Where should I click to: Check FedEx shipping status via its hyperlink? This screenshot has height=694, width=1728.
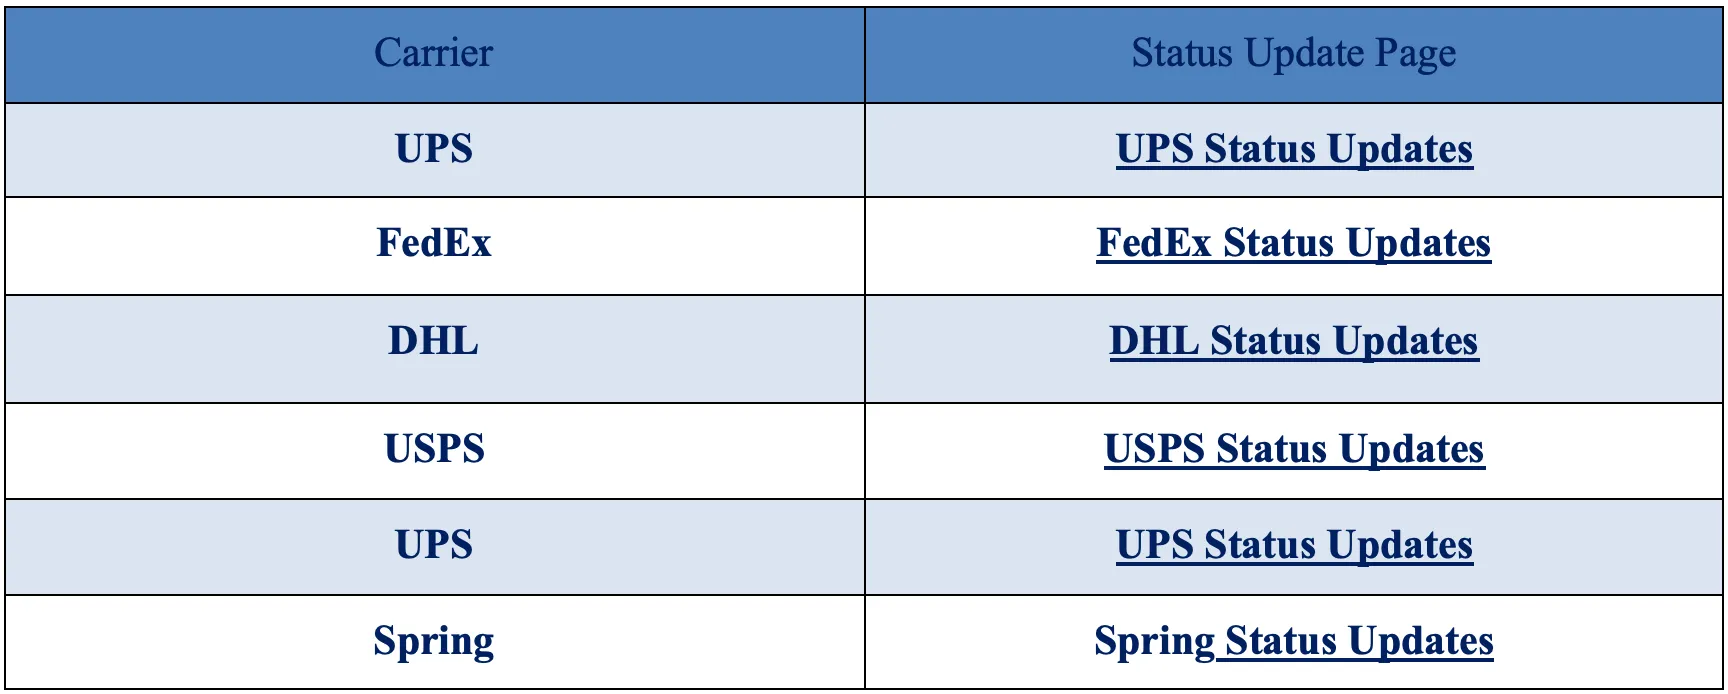1293,243
